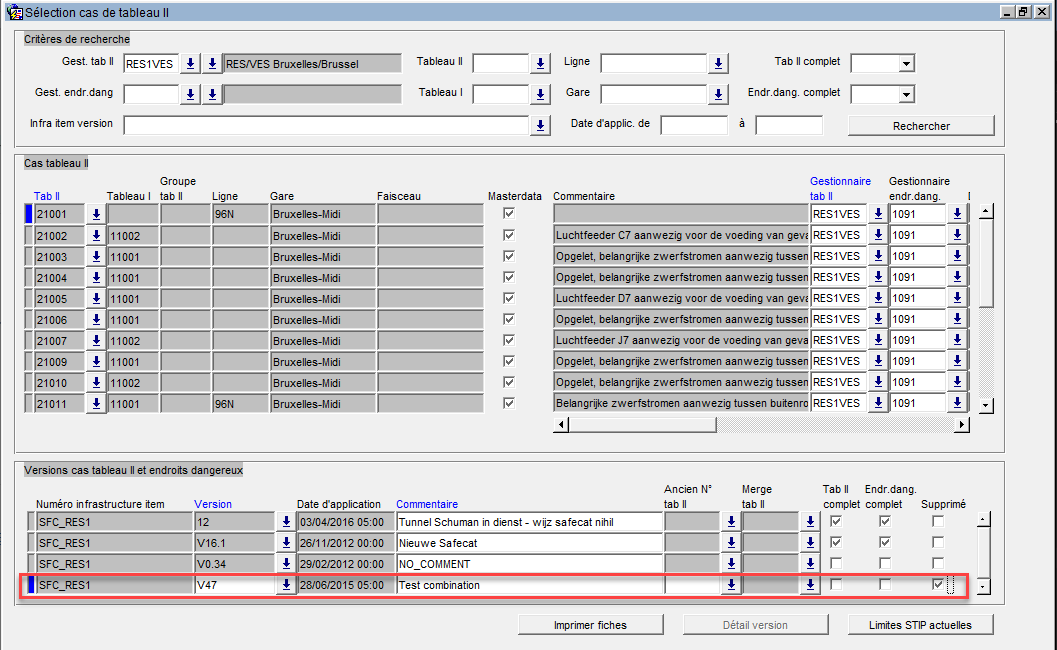Select comment 'Nieuwe Safecat'
Screen dimensions: 1057x650
click(530, 543)
